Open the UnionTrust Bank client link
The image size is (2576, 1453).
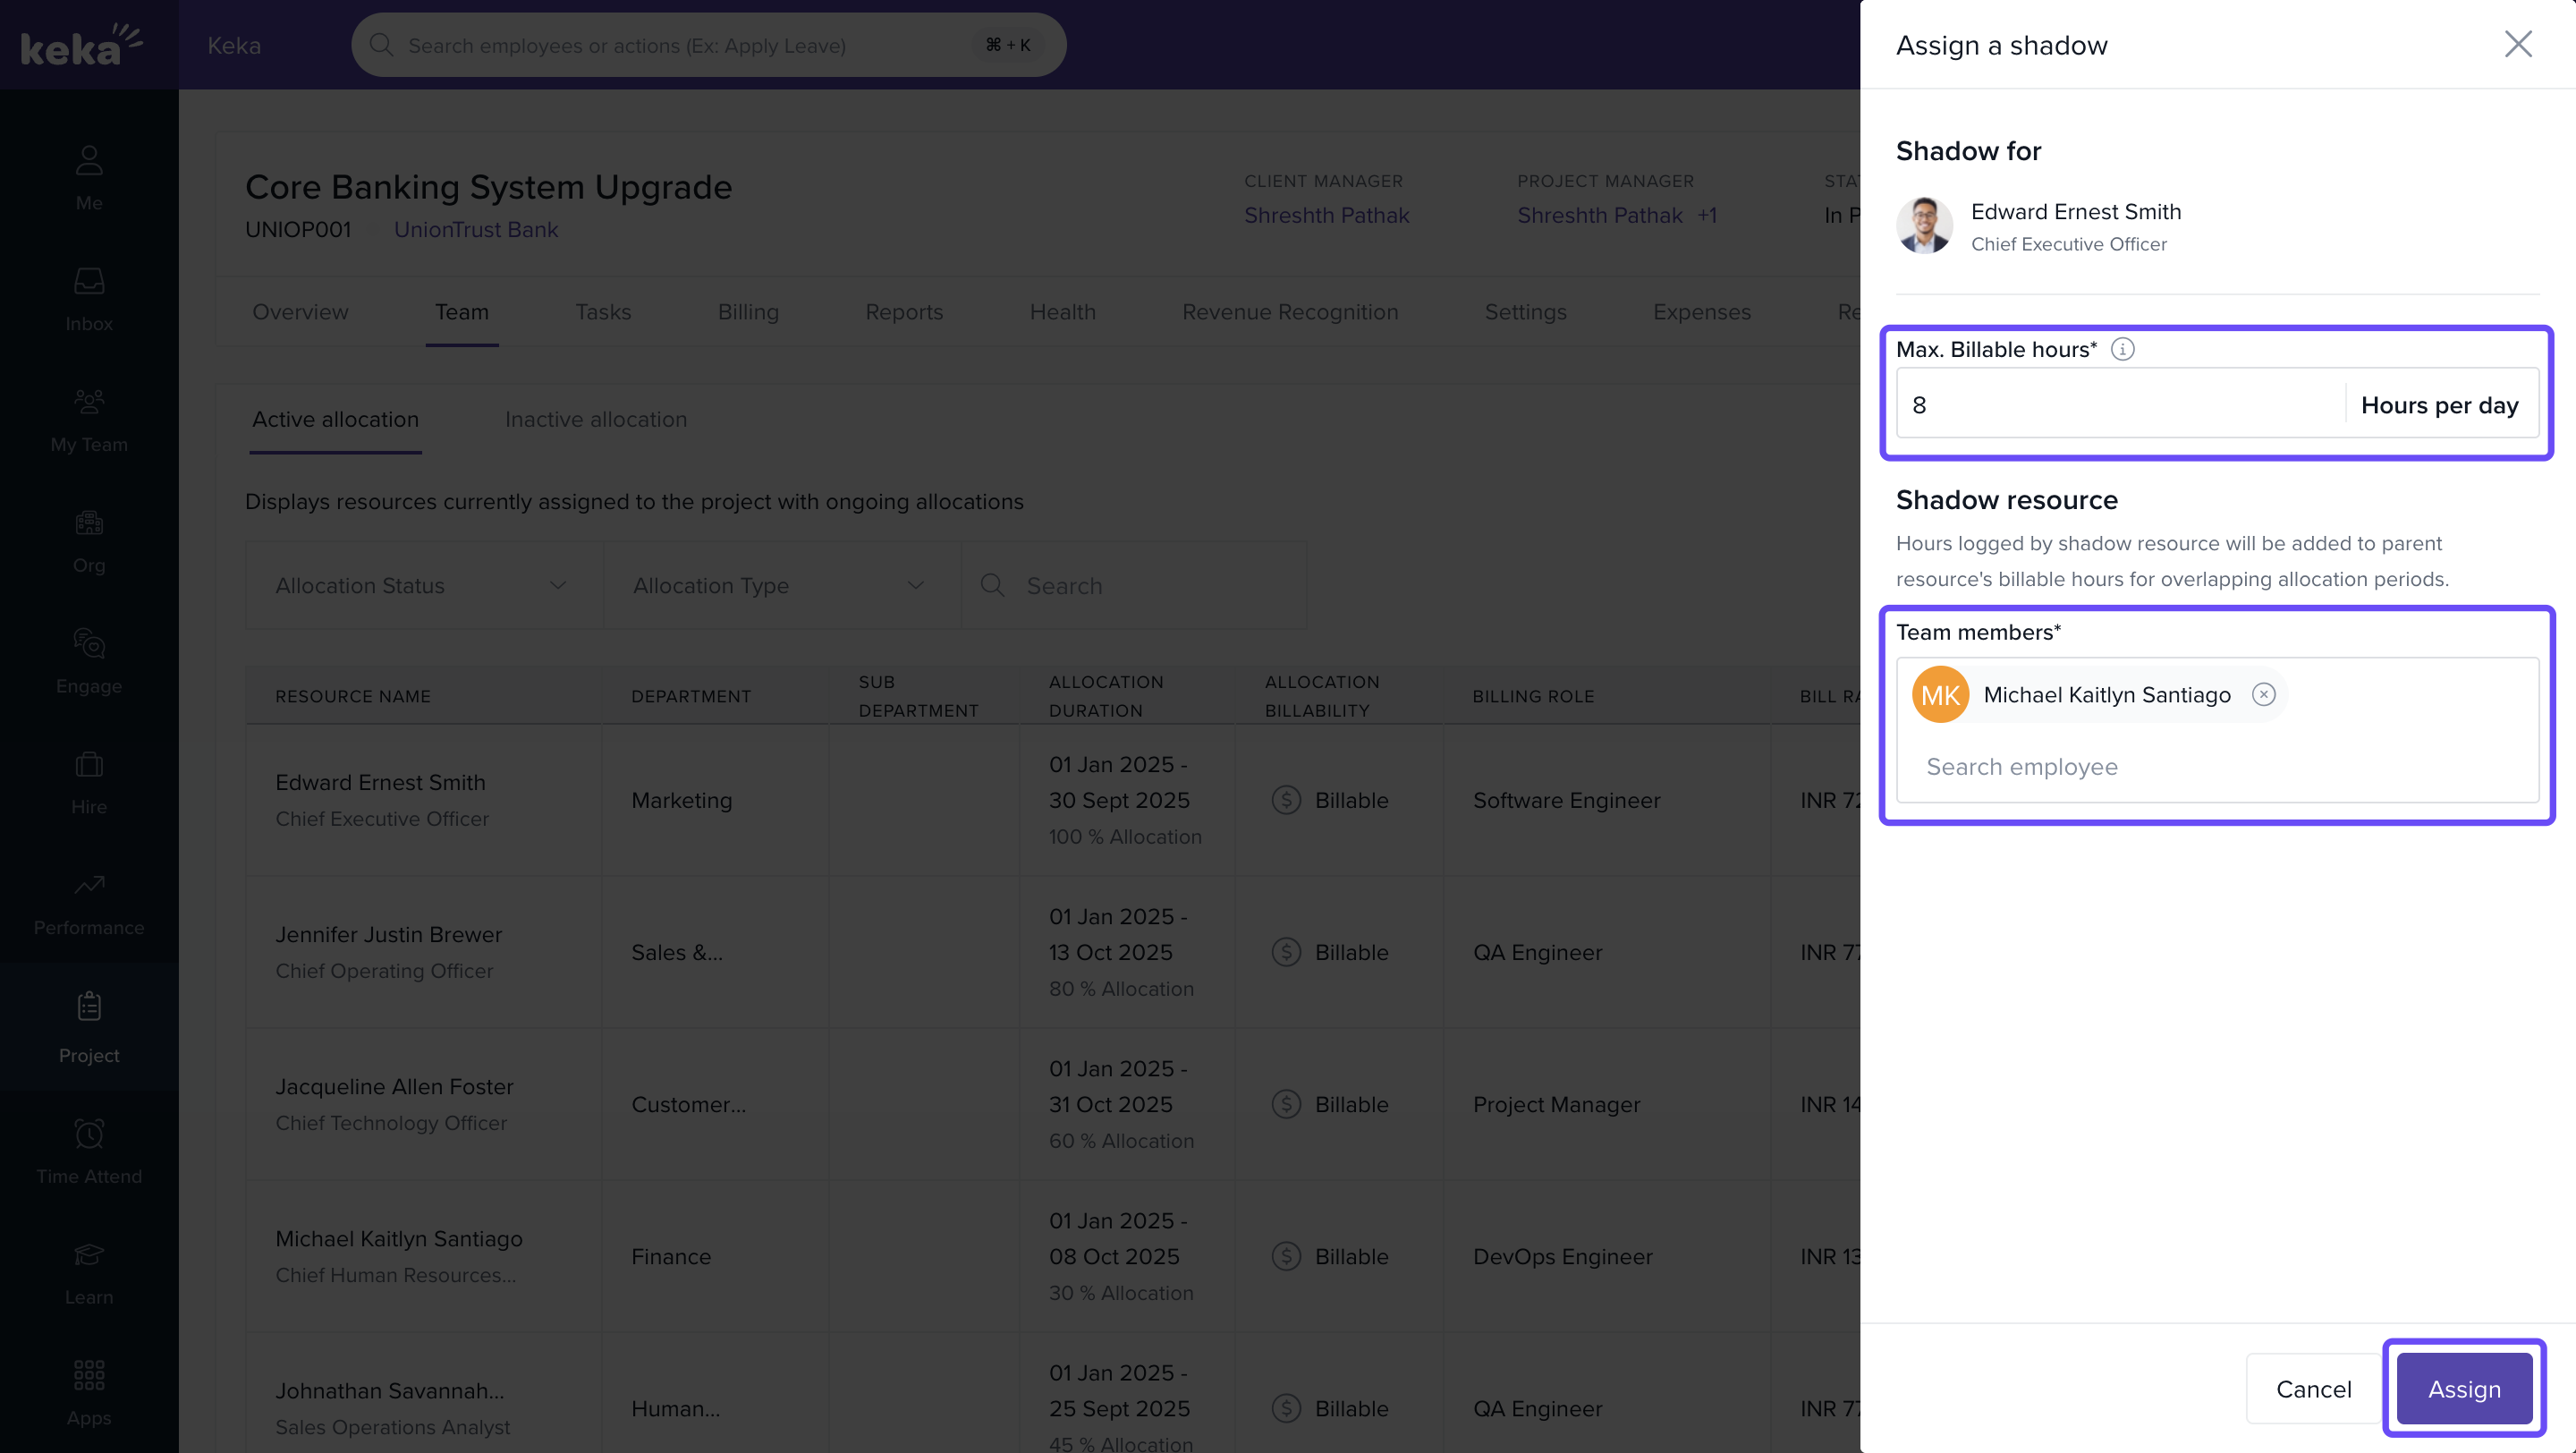(475, 229)
